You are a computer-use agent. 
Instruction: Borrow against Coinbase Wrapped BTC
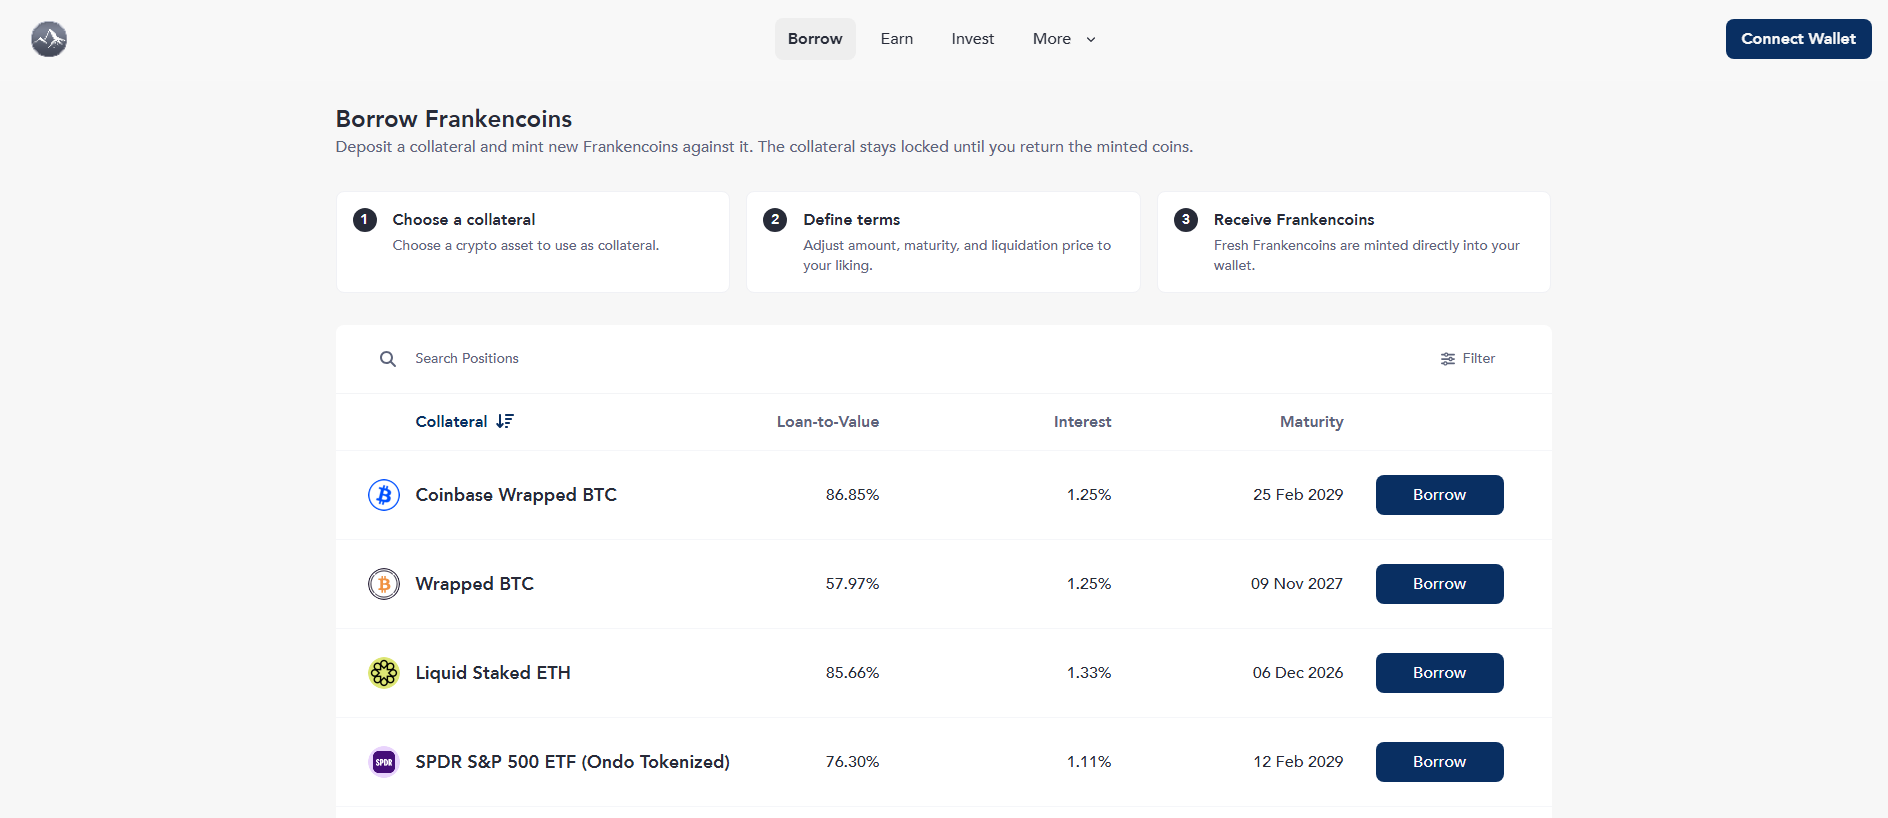tap(1440, 495)
